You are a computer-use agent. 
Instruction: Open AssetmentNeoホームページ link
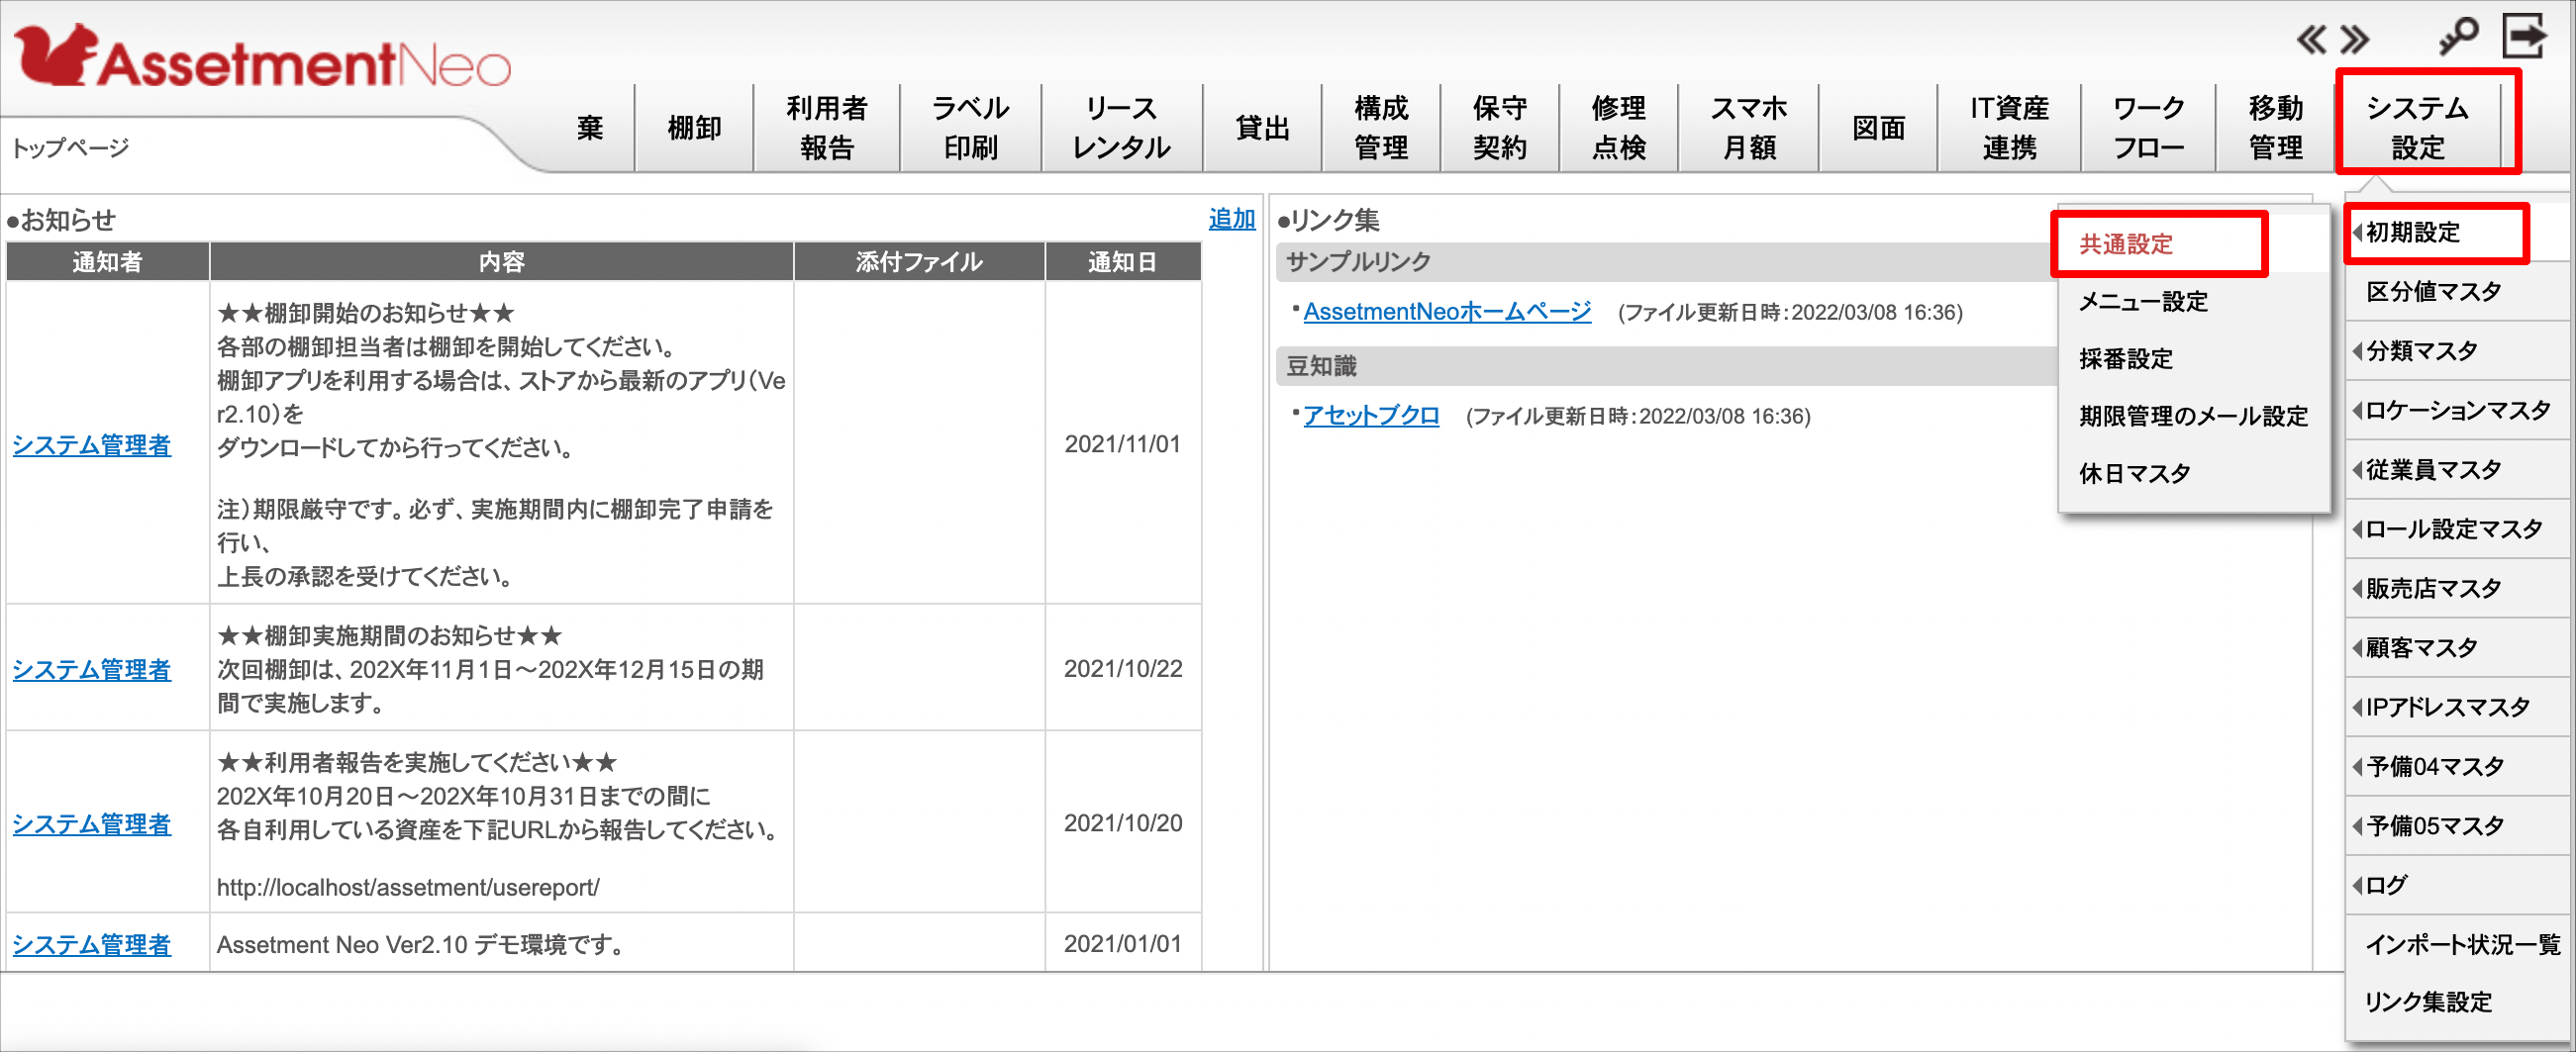(x=1447, y=312)
